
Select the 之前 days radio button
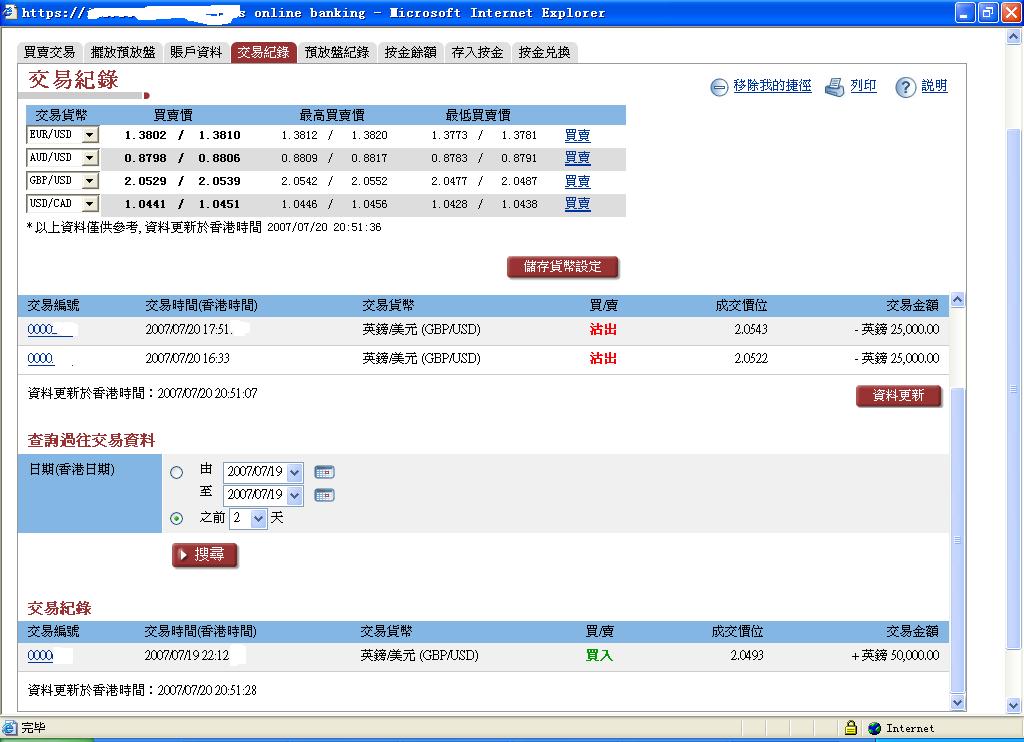176,518
